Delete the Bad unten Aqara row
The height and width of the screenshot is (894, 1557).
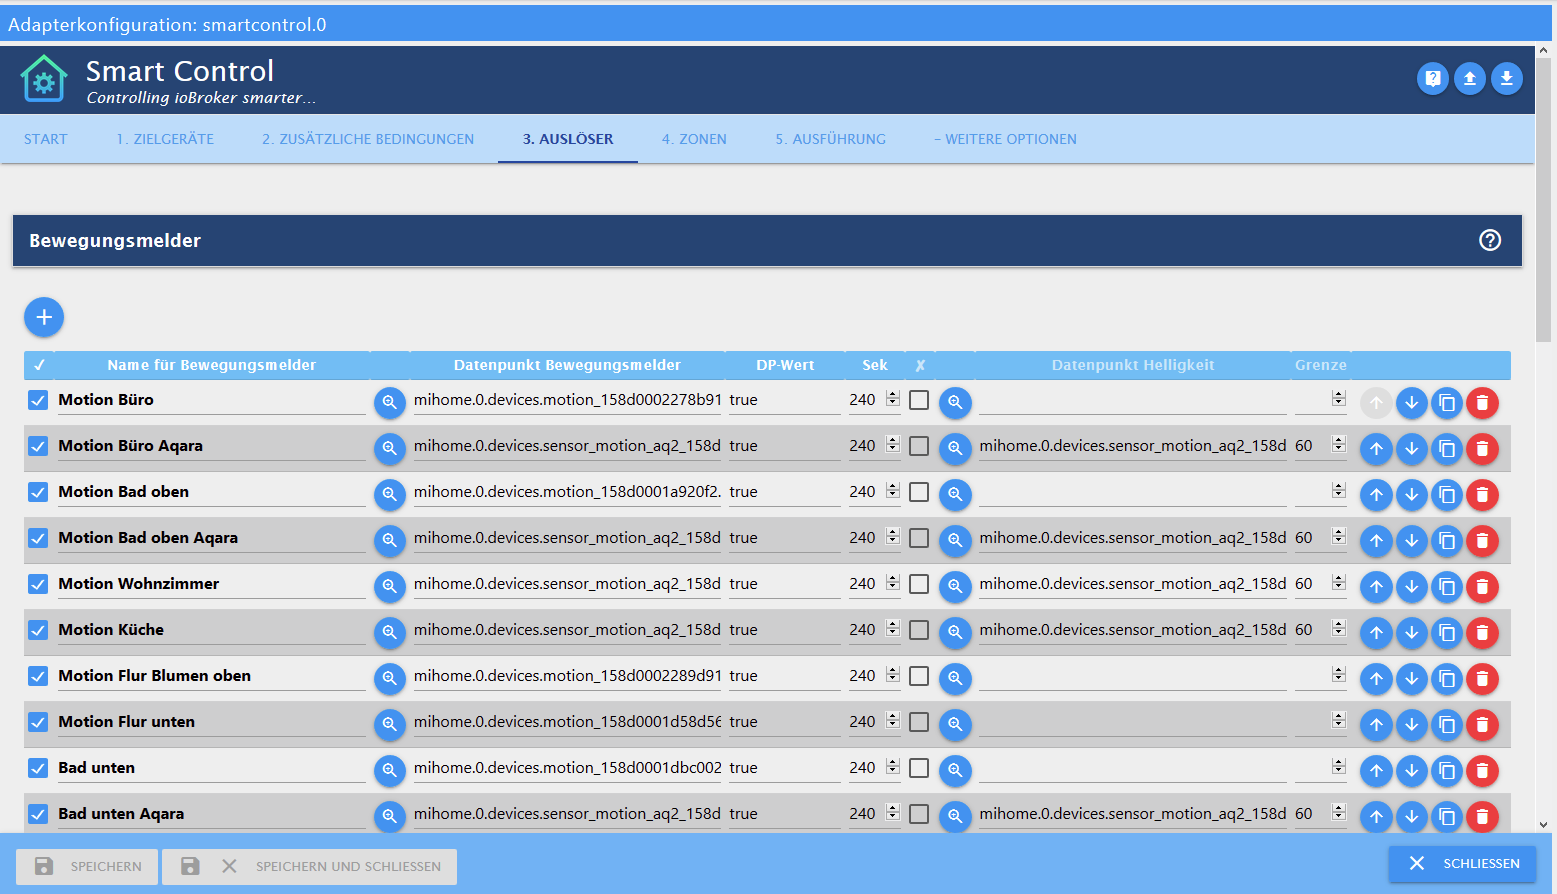click(x=1482, y=816)
